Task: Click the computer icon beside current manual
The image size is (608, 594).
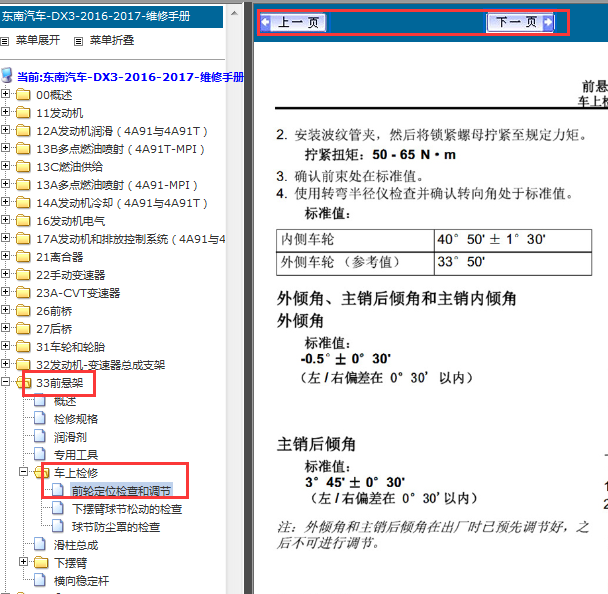Action: click(7, 75)
